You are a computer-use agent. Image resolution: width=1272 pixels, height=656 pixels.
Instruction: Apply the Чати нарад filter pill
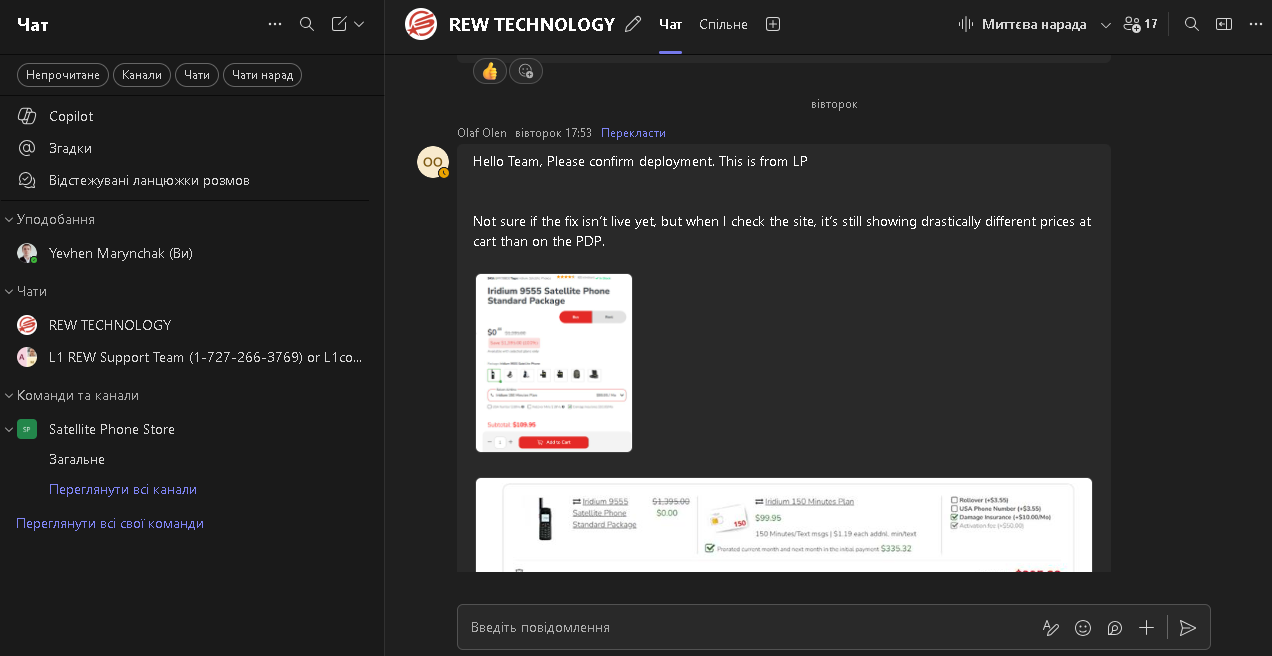(262, 75)
